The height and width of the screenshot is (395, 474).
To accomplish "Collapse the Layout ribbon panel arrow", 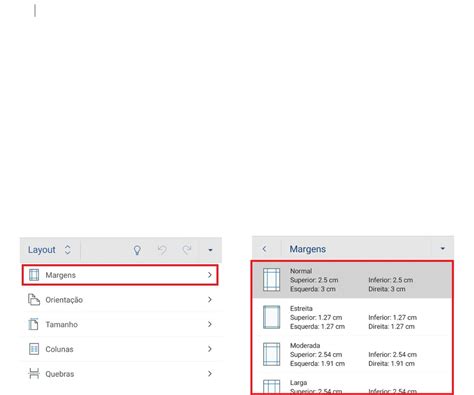I will 210,250.
